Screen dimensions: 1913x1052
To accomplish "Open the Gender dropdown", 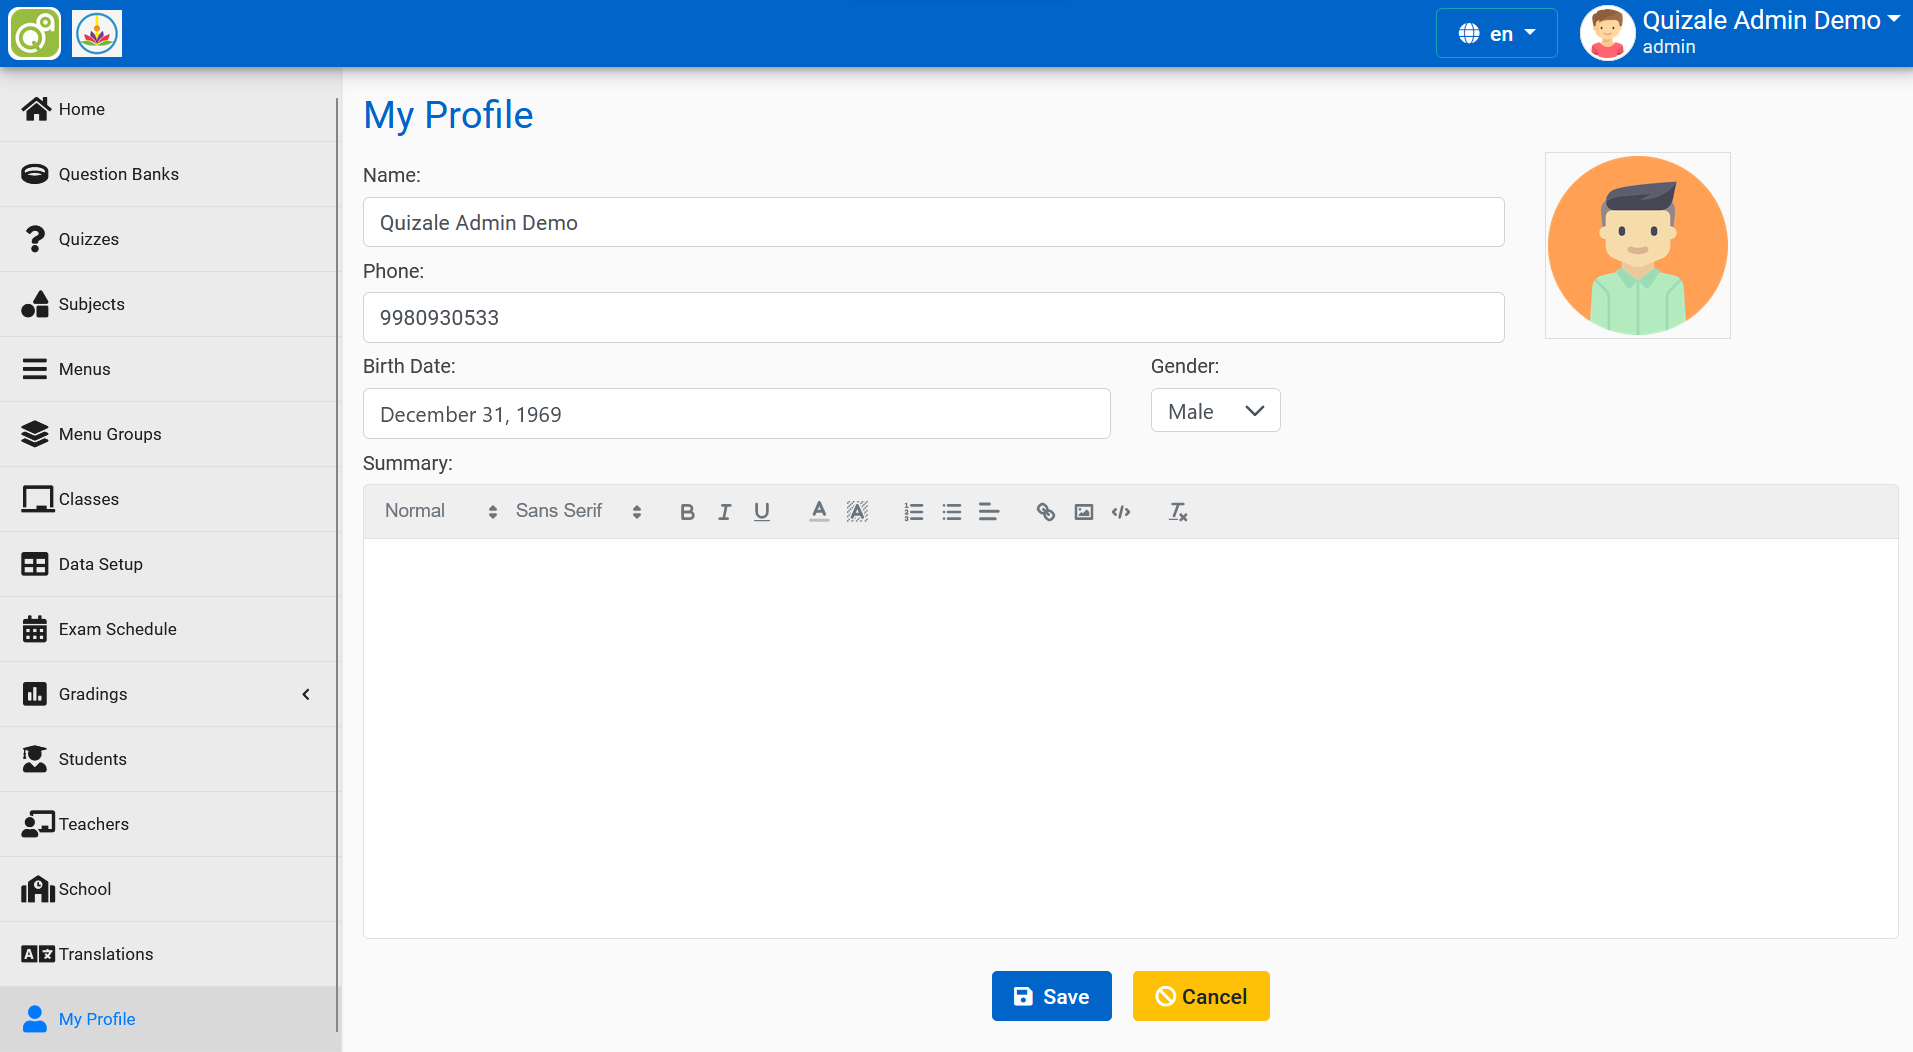I will click(1215, 411).
